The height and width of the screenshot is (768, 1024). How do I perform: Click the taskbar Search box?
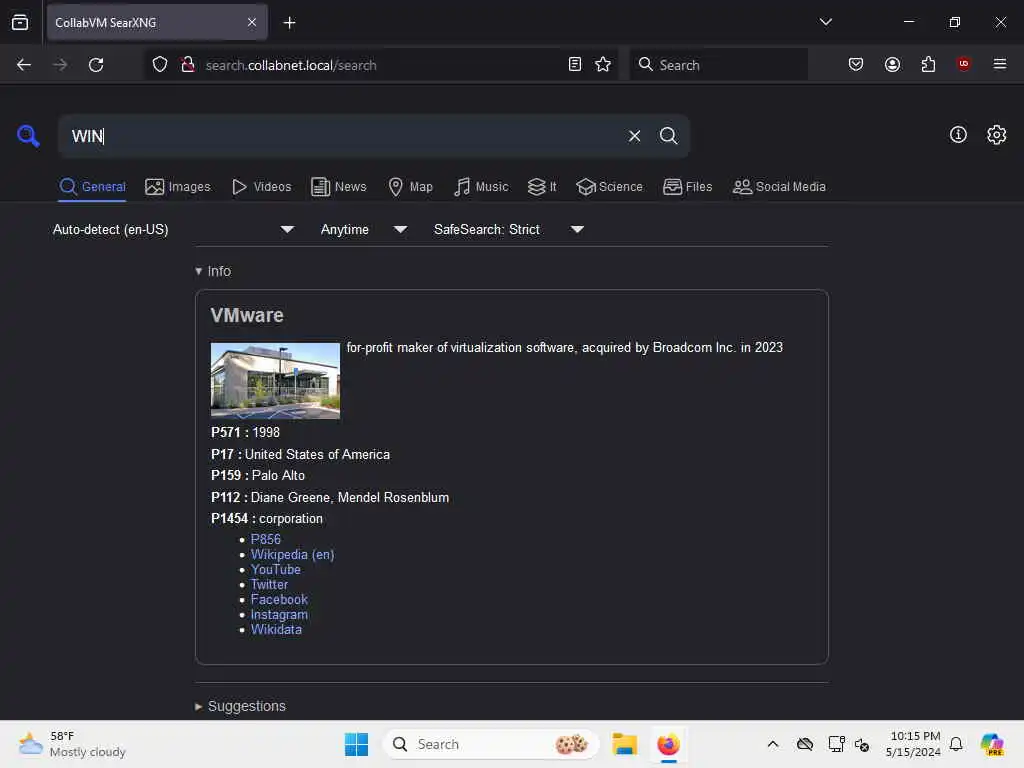(491, 744)
